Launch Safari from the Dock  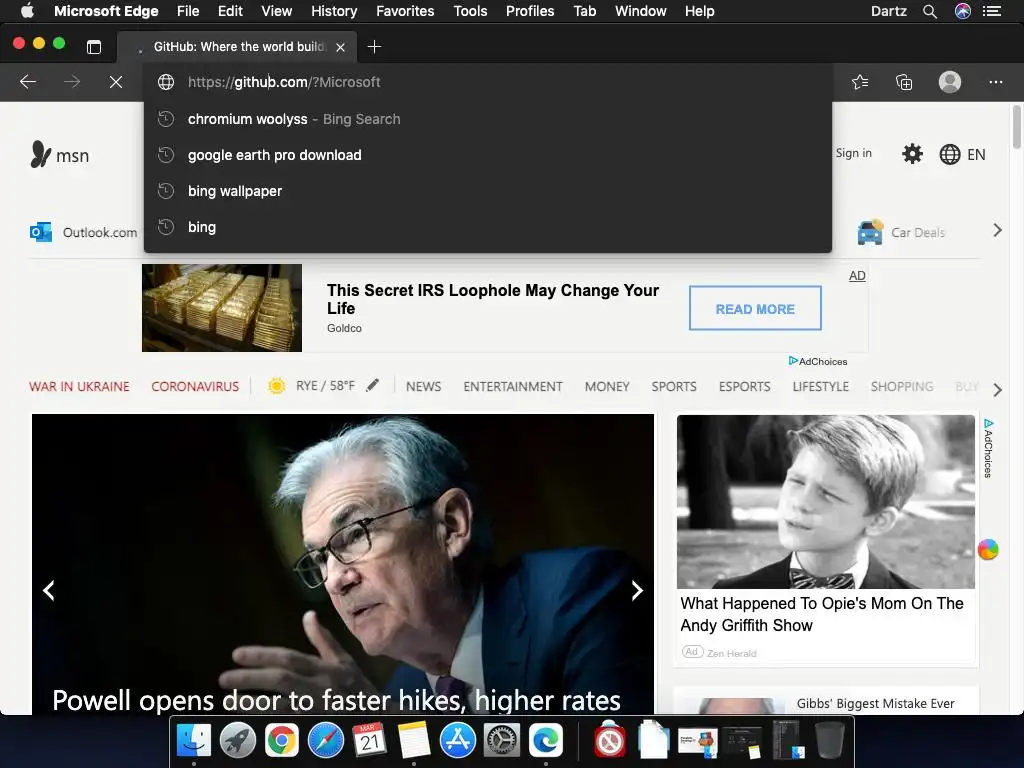pyautogui.click(x=326, y=741)
